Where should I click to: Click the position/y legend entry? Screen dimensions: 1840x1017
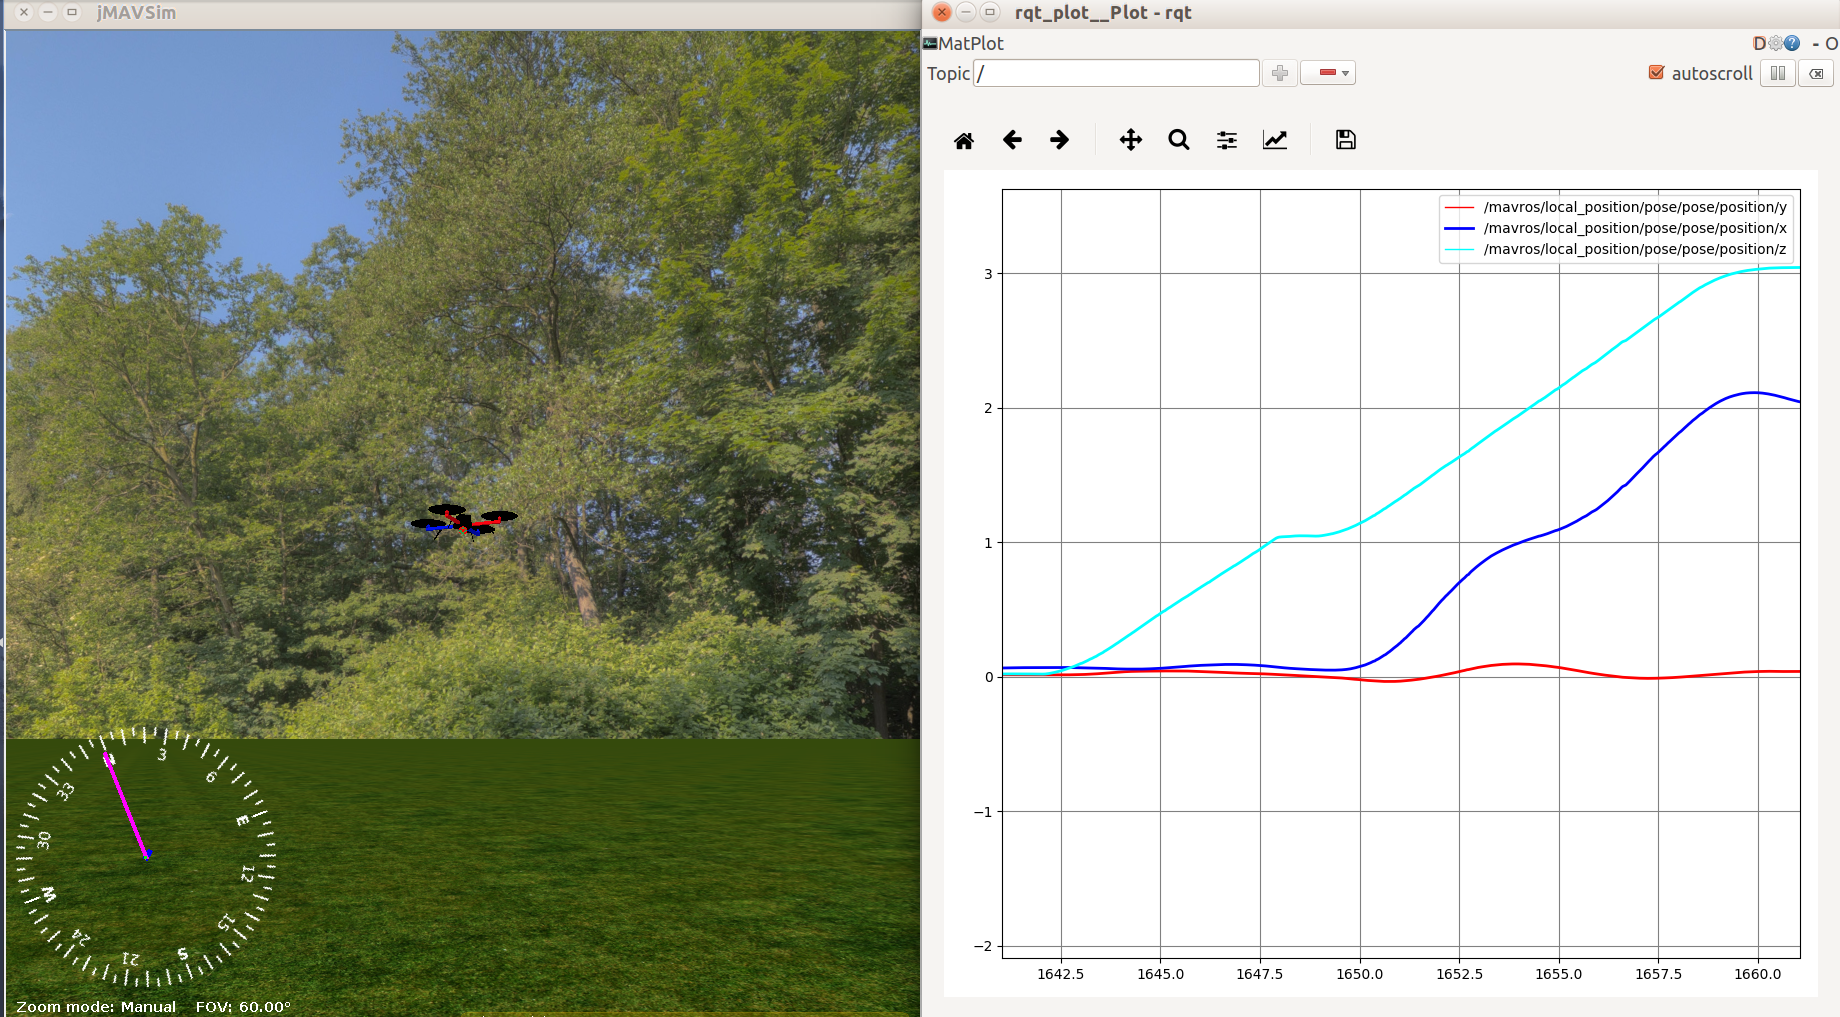[1616, 207]
